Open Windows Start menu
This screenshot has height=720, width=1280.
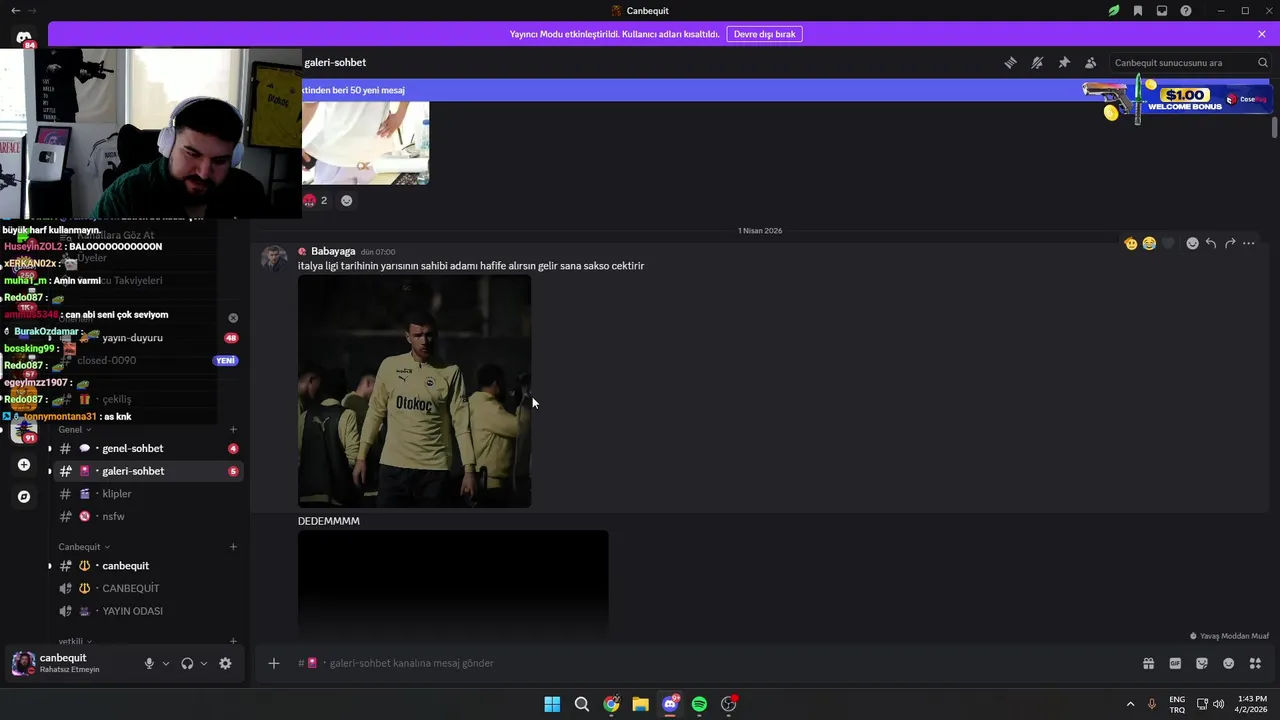(x=552, y=704)
